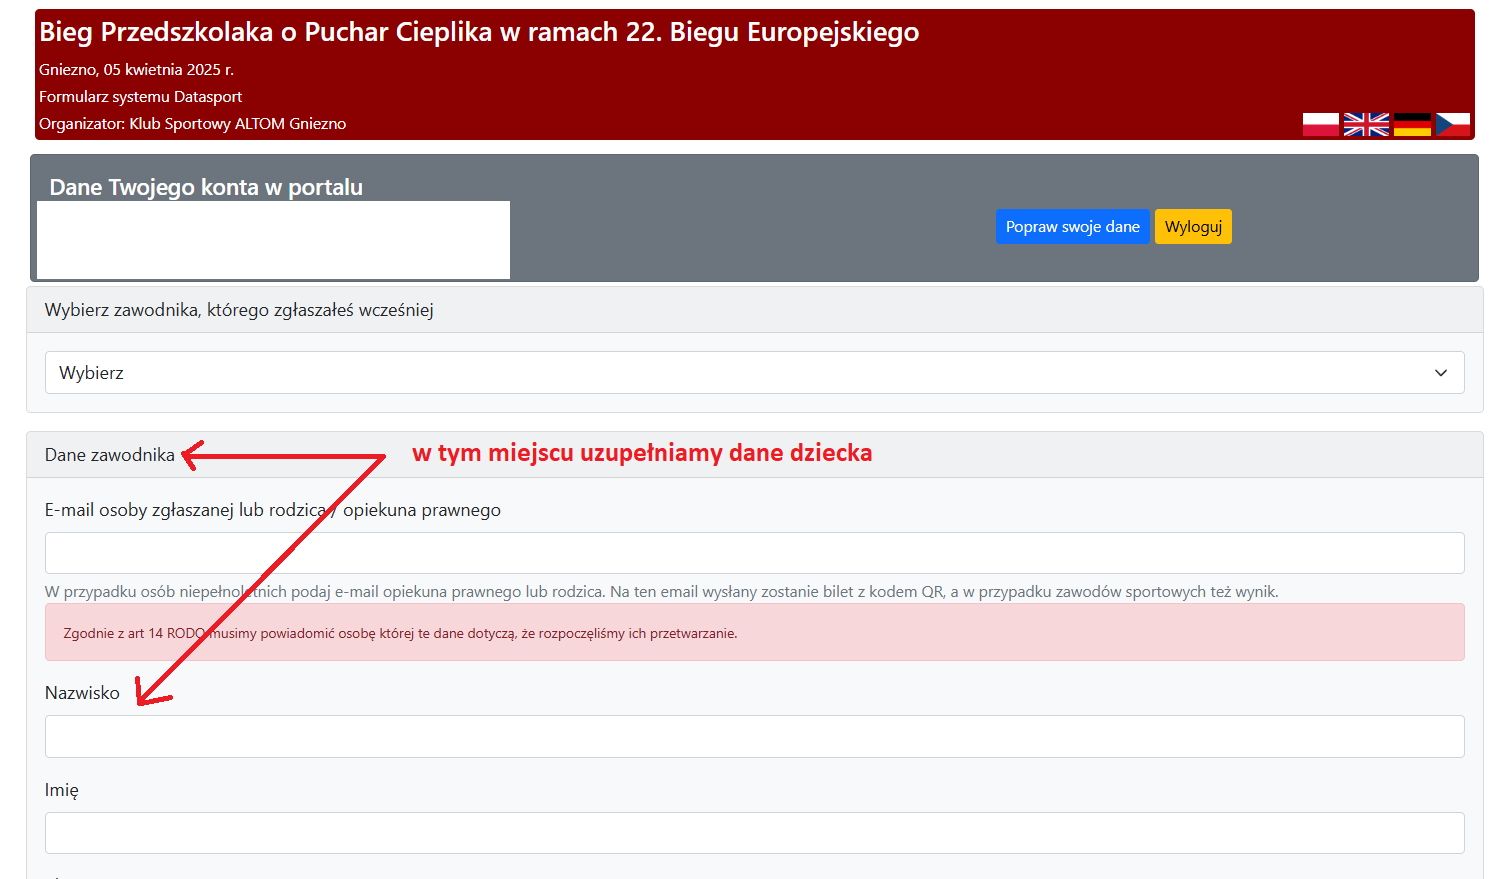Click the chevron arrow of Wybierz dropdown
1509x879 pixels.
click(x=1440, y=373)
